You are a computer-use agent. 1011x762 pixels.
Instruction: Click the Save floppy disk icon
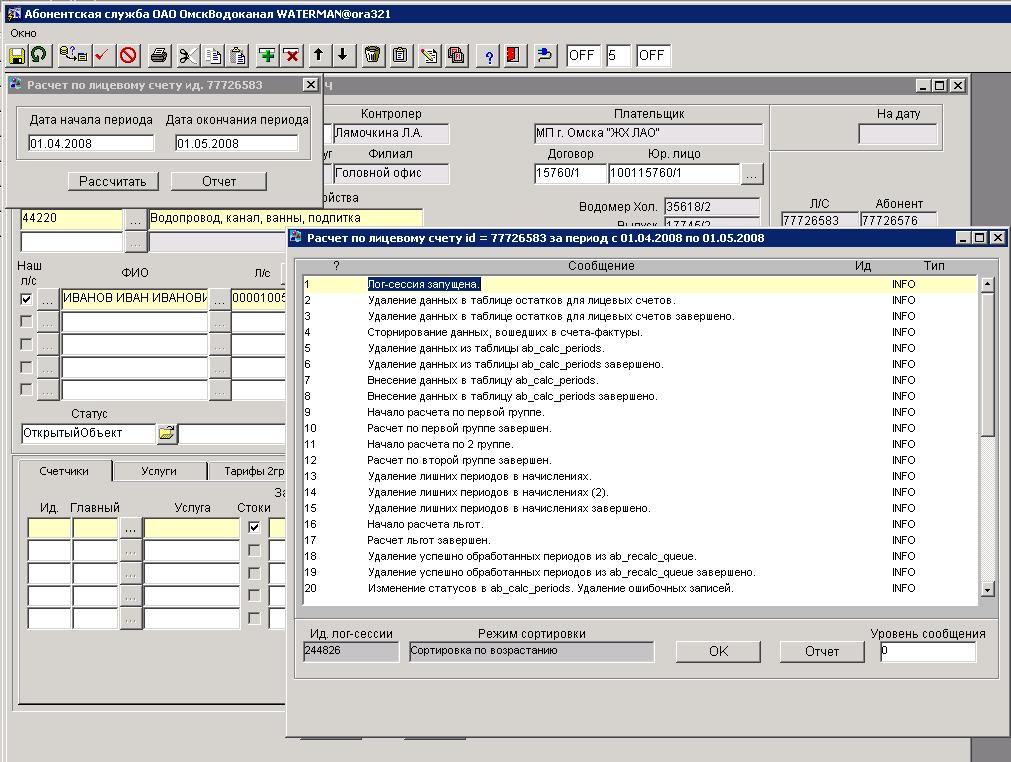(x=17, y=55)
